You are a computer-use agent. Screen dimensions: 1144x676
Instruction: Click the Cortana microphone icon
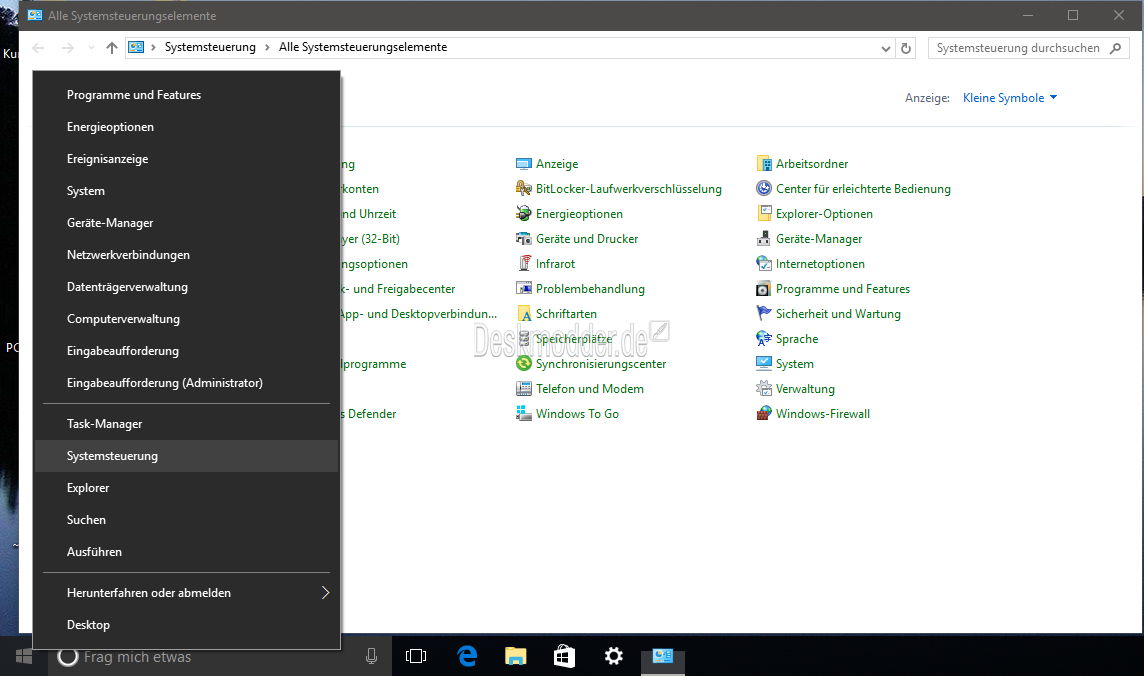coord(372,656)
